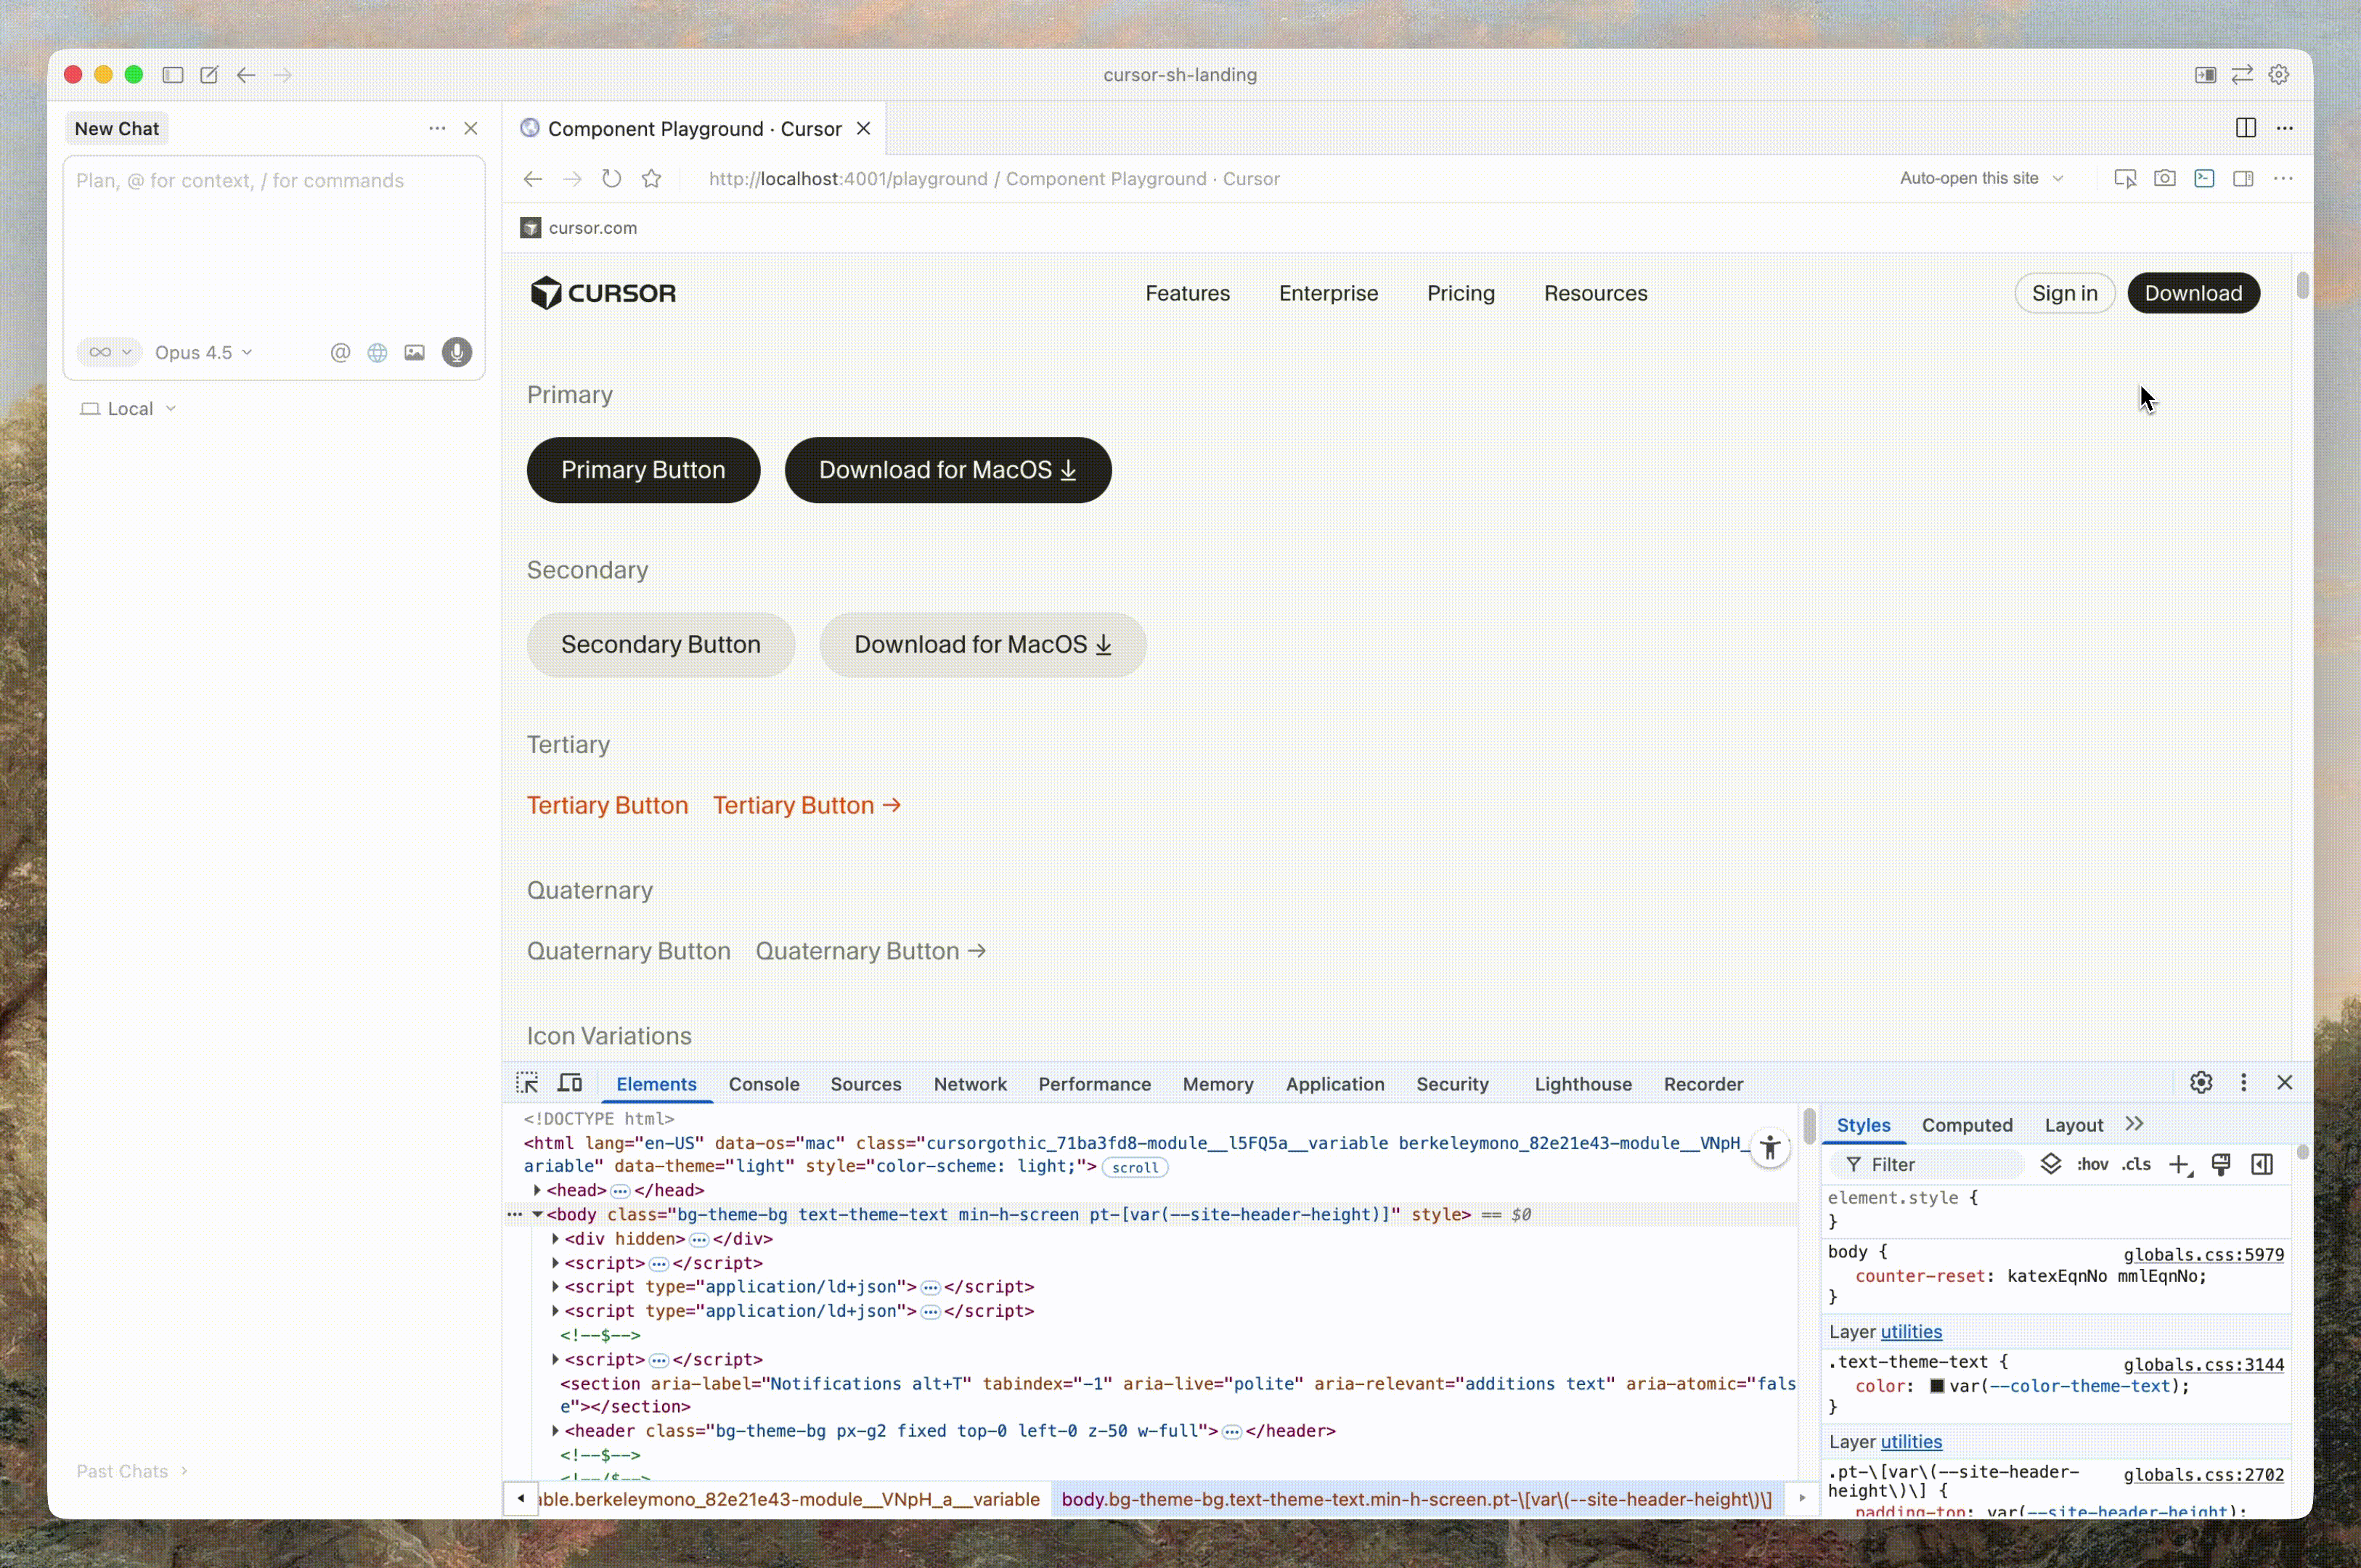
Task: Toggle the :hov element state panel
Action: [x=2092, y=1164]
